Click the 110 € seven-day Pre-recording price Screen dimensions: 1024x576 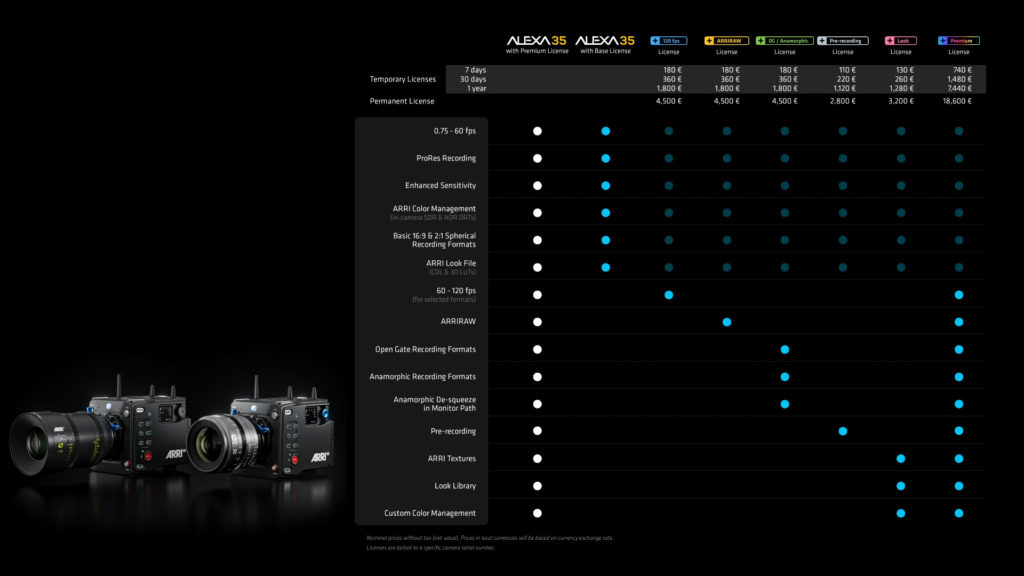pyautogui.click(x=847, y=70)
